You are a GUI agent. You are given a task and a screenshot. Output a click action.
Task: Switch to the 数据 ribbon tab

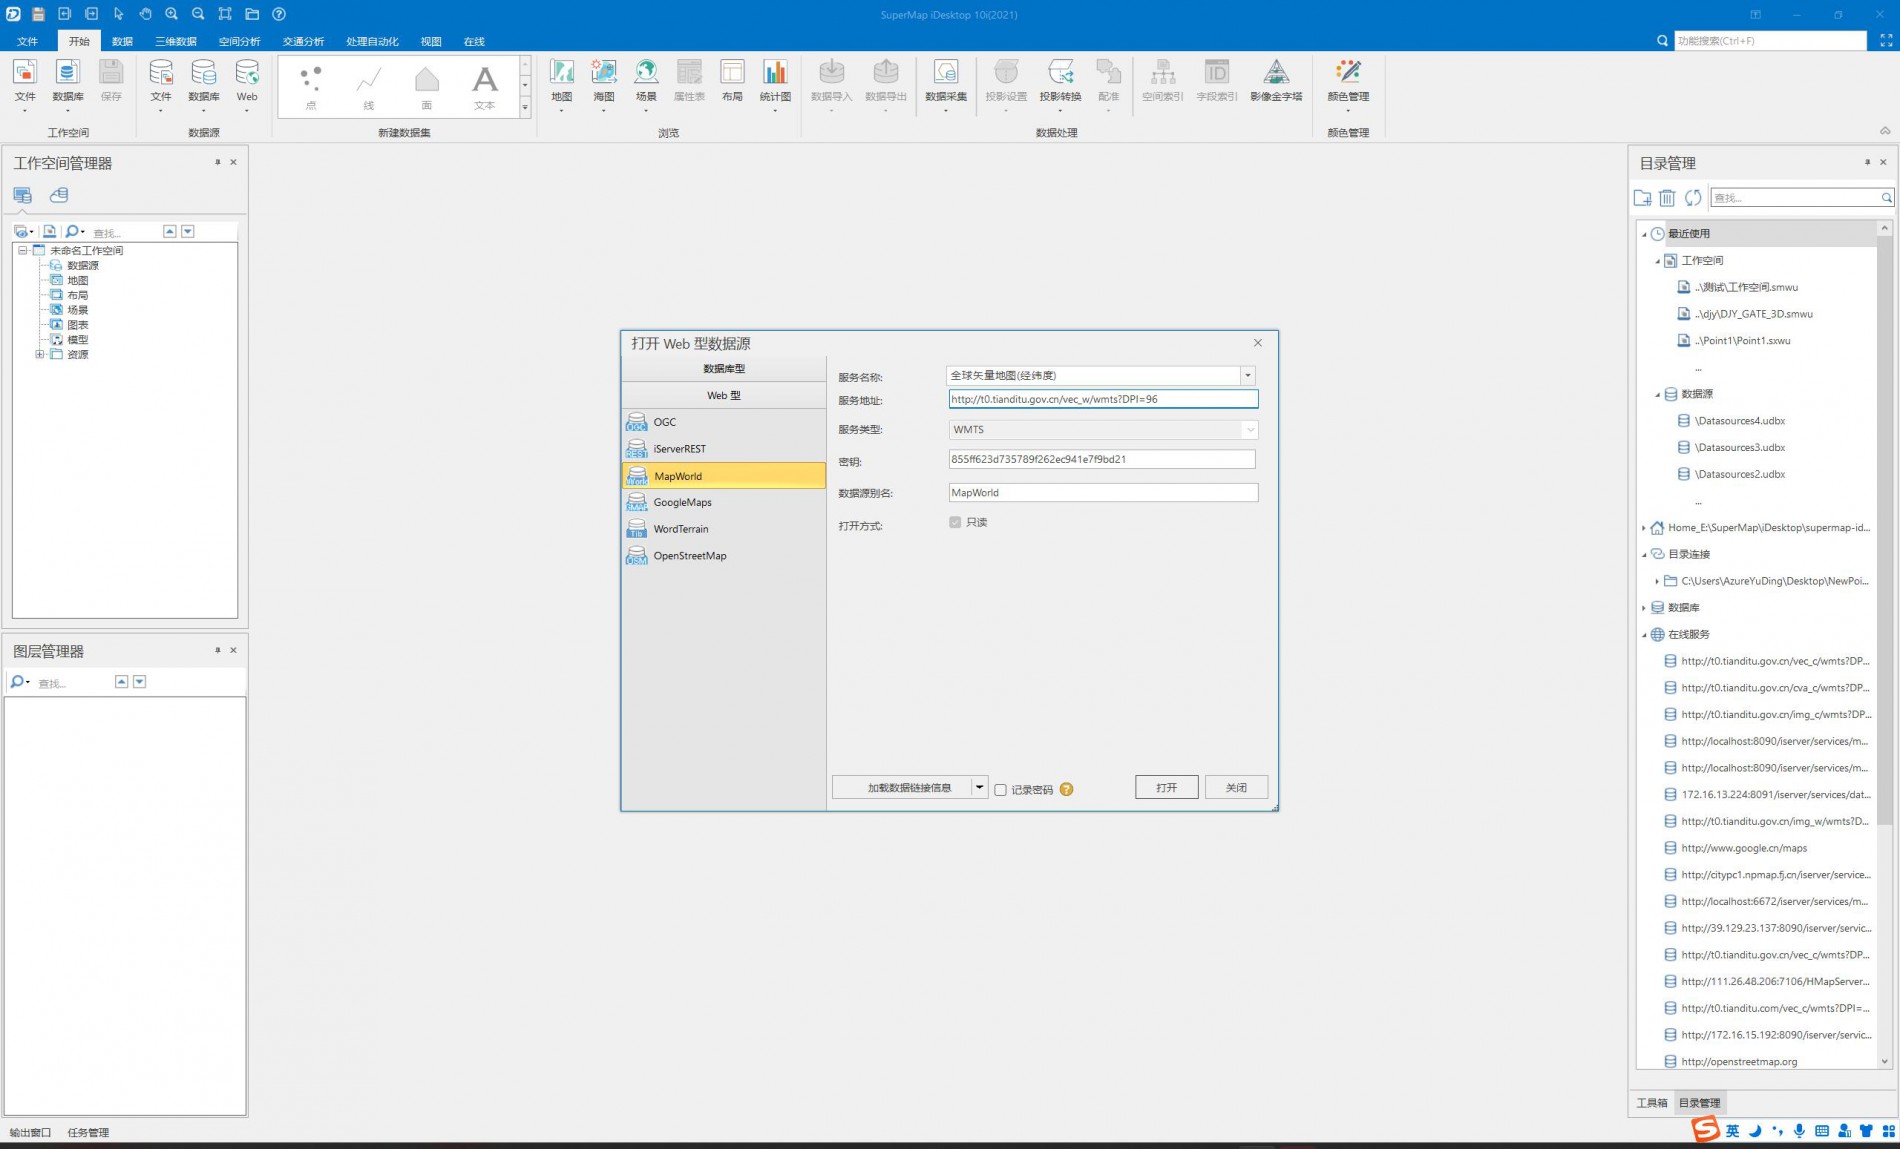point(122,41)
